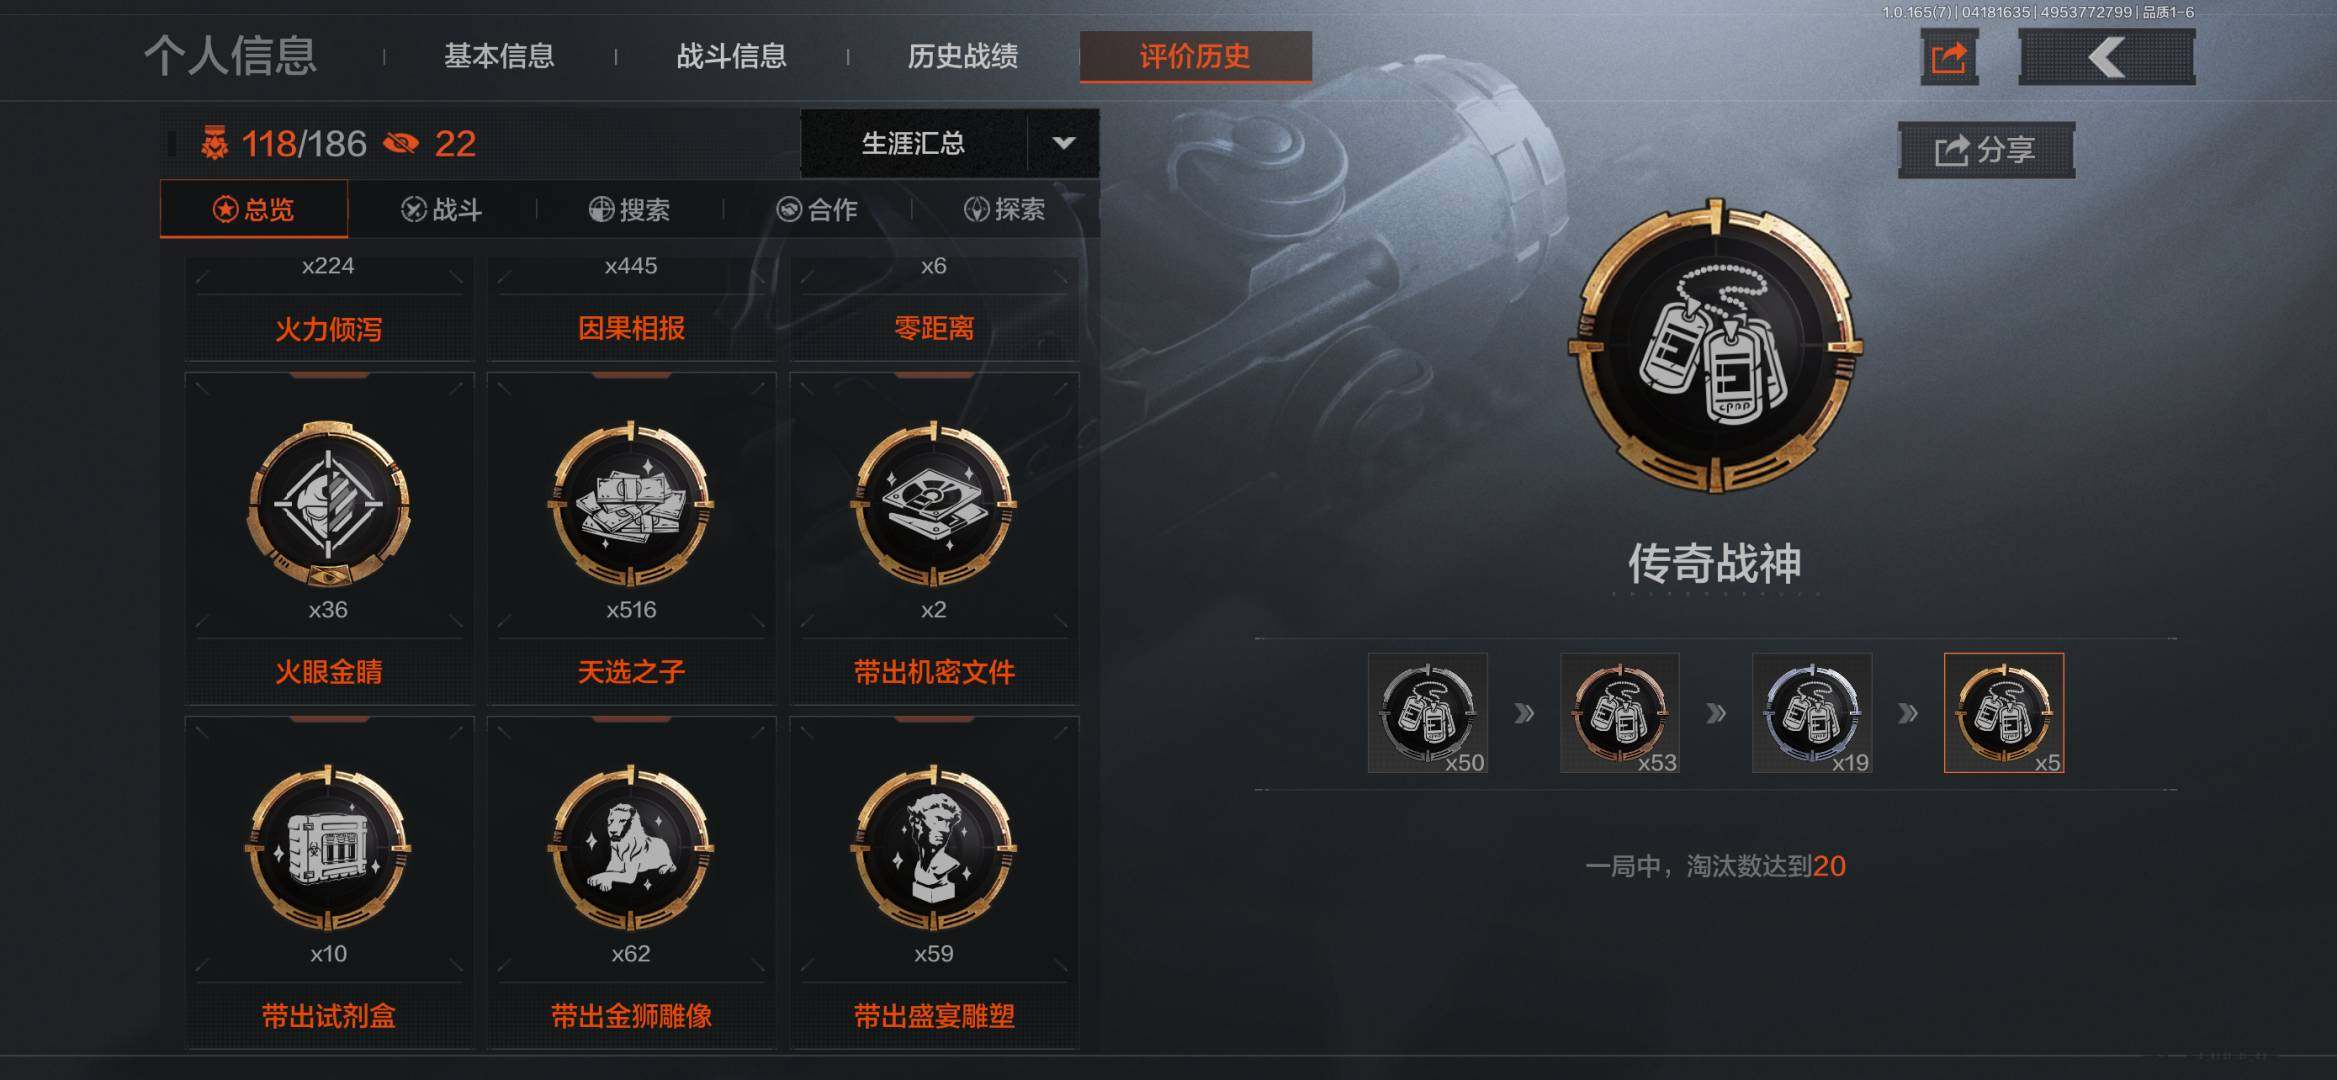
Task: Switch to the 战斗信息 tab
Action: [x=731, y=56]
